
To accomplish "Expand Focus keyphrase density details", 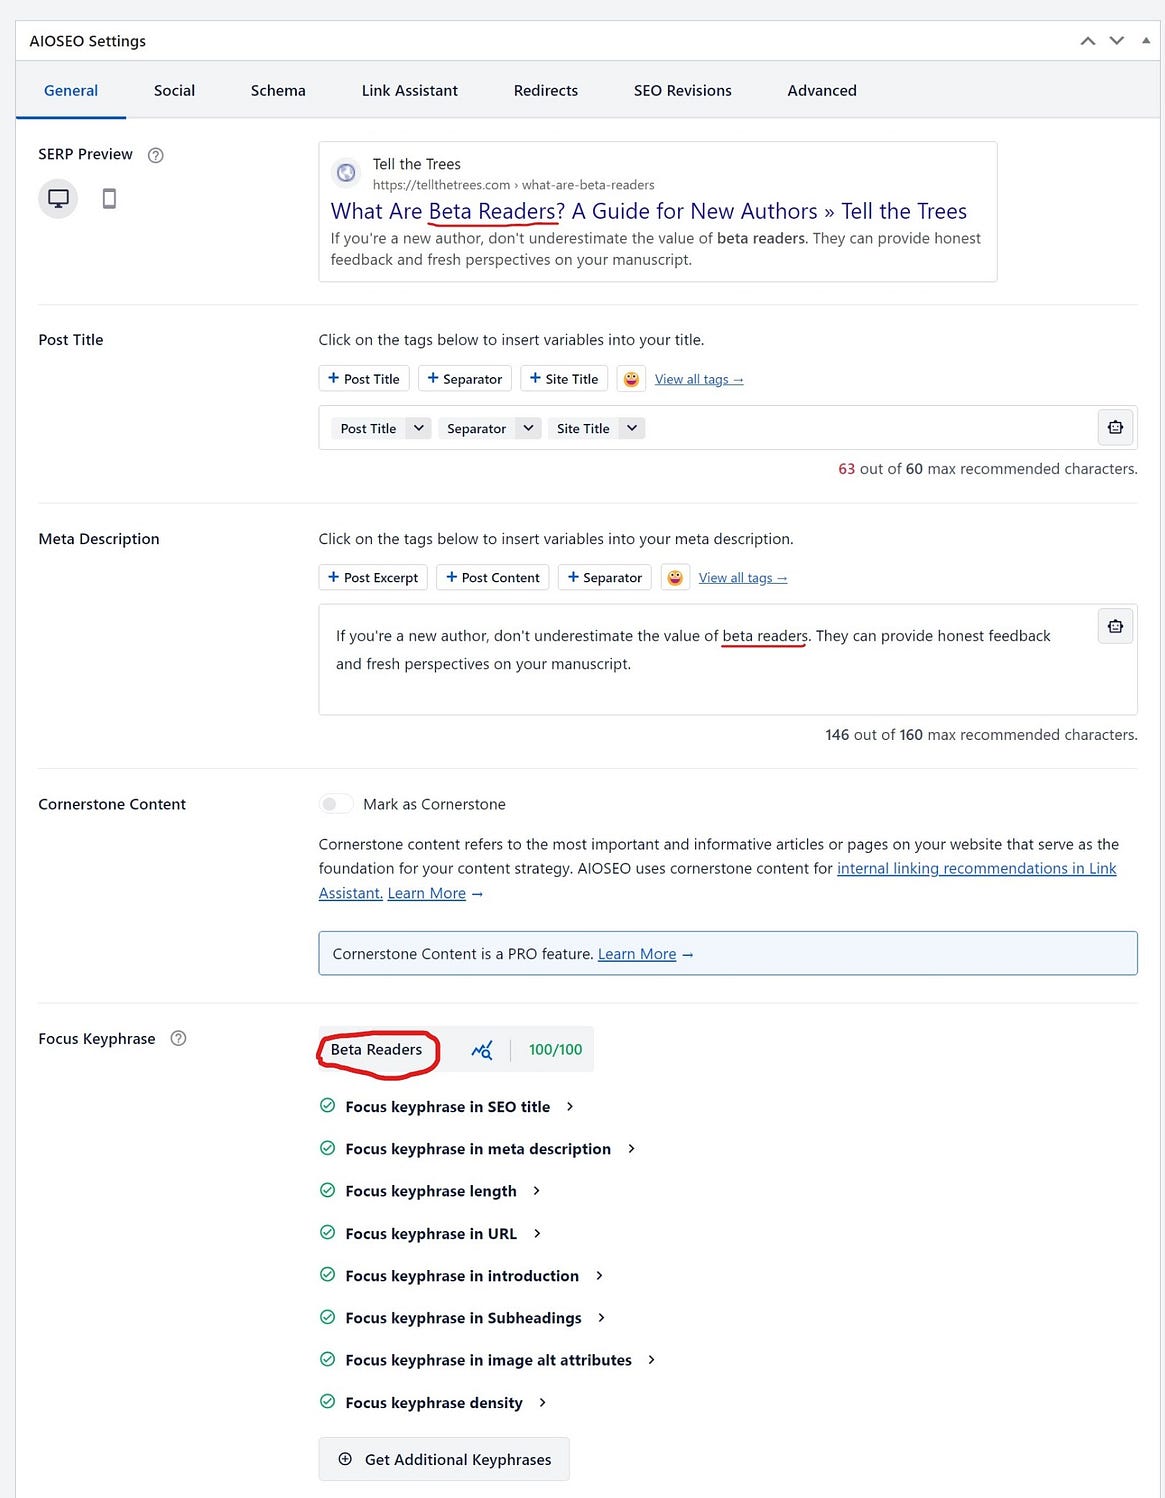I will (x=543, y=1402).
